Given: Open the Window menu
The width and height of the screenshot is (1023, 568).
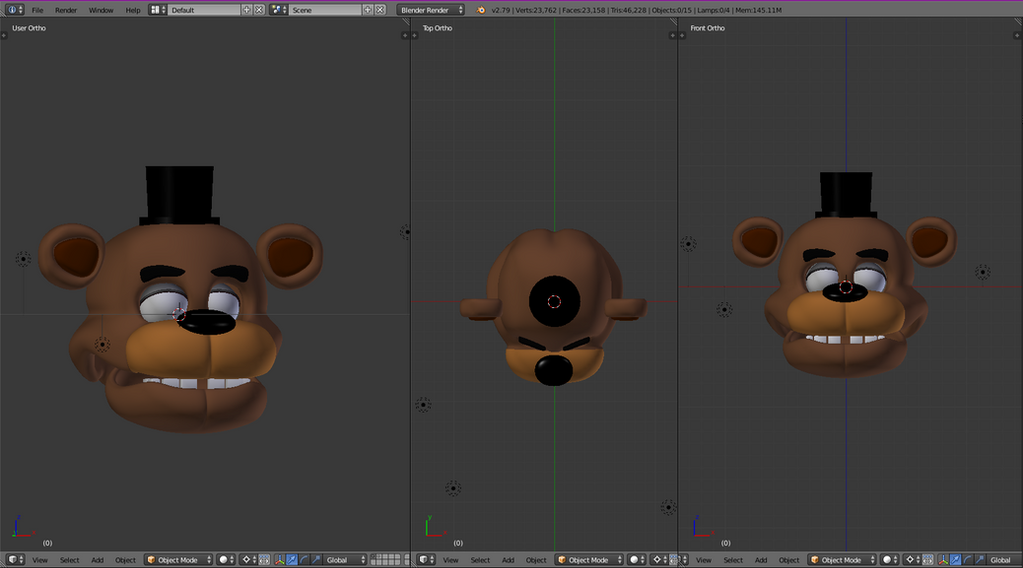Looking at the screenshot, I should tap(100, 10).
